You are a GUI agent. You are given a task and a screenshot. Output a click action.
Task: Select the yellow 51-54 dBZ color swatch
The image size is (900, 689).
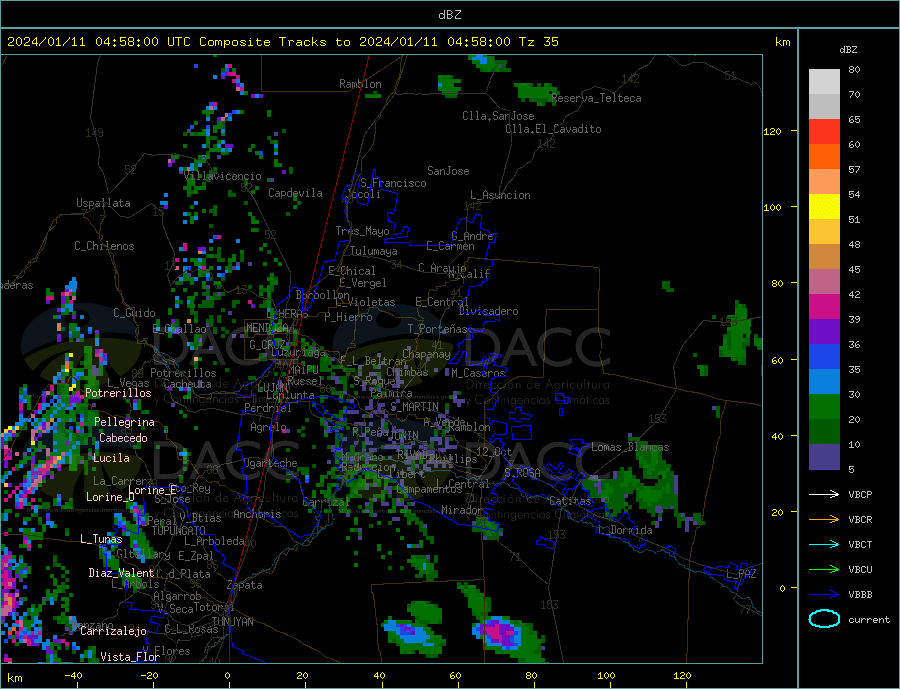tap(824, 207)
